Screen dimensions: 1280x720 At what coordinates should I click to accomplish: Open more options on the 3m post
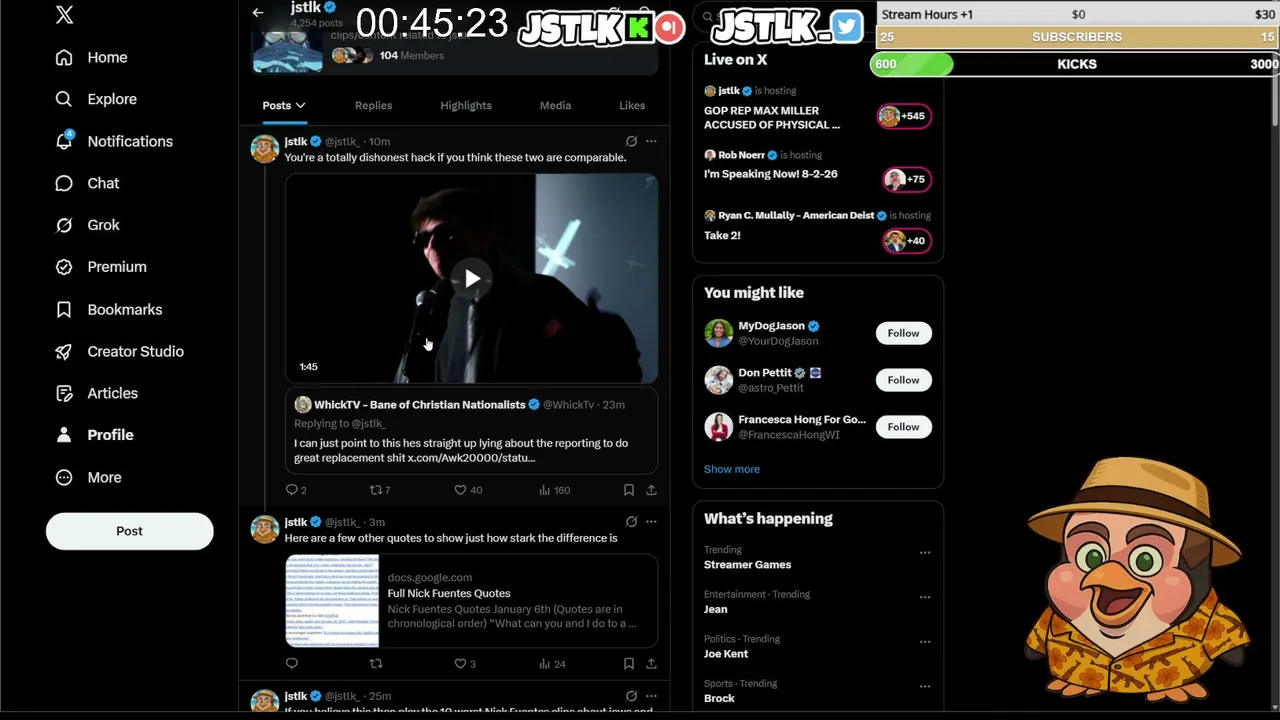pyautogui.click(x=651, y=522)
